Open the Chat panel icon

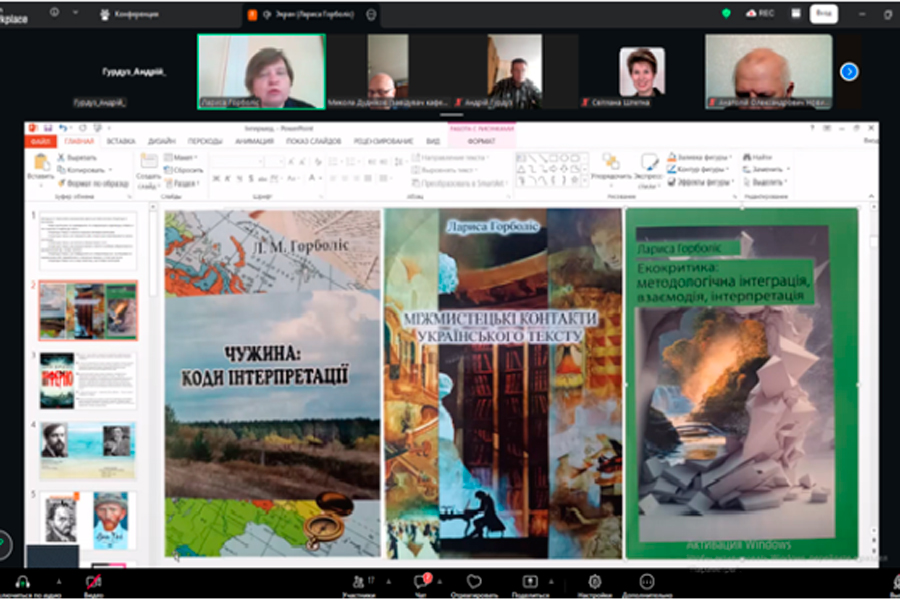click(421, 581)
